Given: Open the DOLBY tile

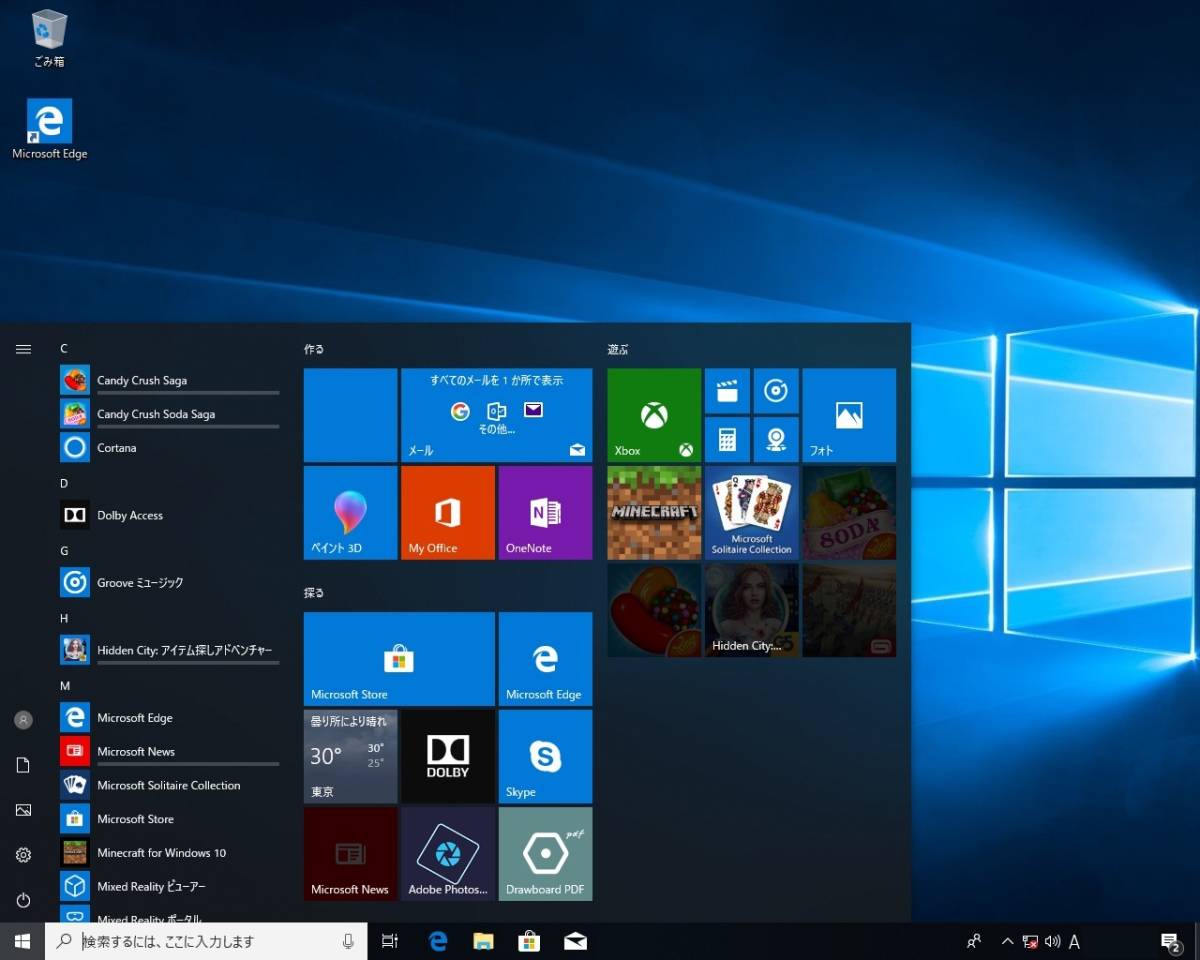Looking at the screenshot, I should (x=447, y=757).
